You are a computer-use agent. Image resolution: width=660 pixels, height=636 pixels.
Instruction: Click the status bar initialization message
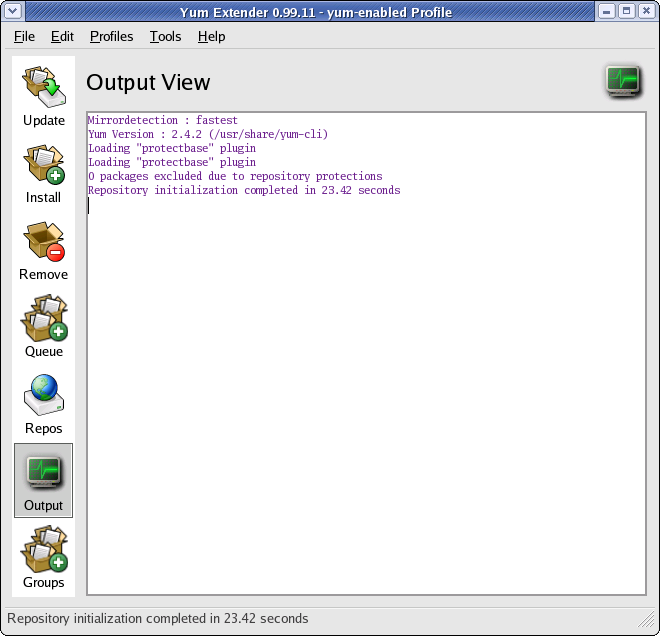158,618
